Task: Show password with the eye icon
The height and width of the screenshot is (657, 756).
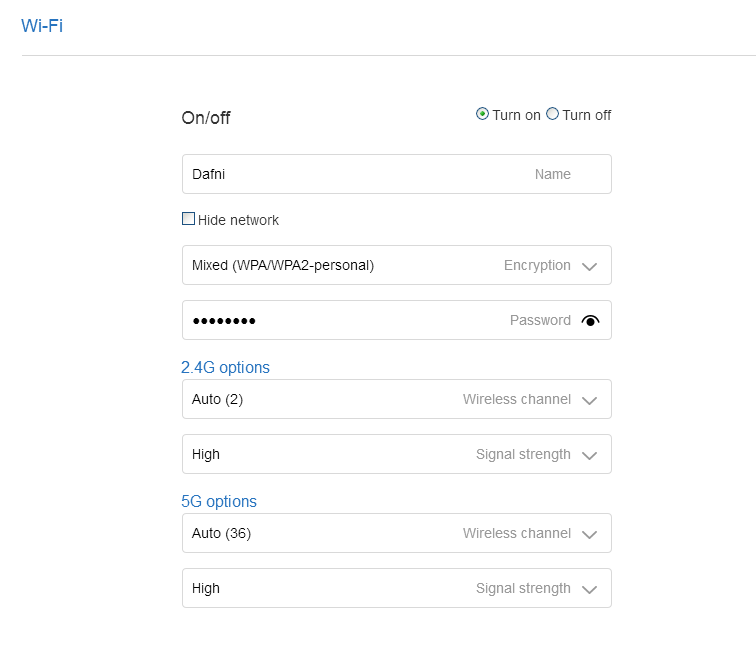Action: coord(590,321)
